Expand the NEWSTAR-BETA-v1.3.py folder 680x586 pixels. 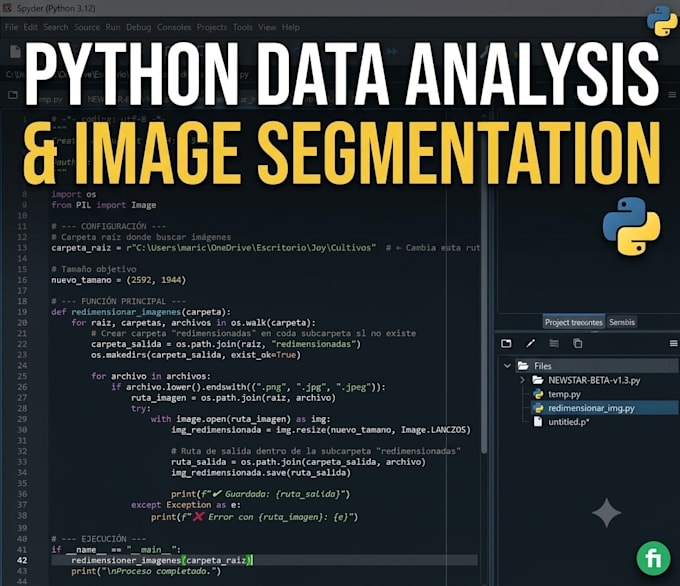pyautogui.click(x=523, y=380)
